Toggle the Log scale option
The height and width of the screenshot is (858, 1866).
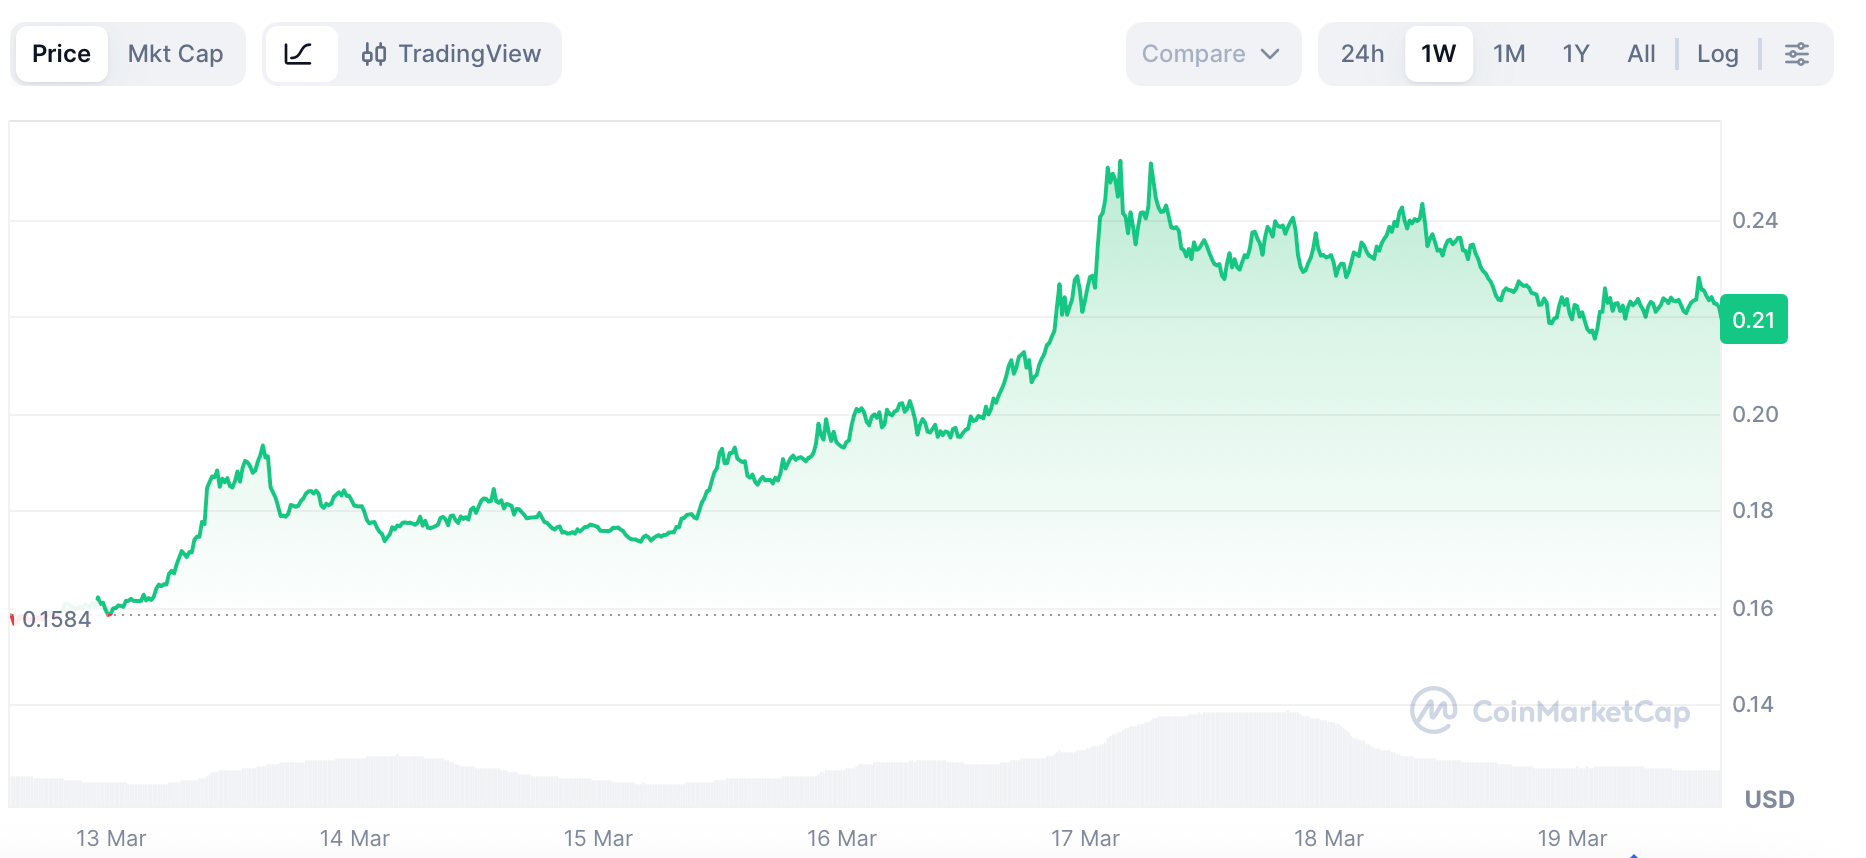(x=1717, y=54)
